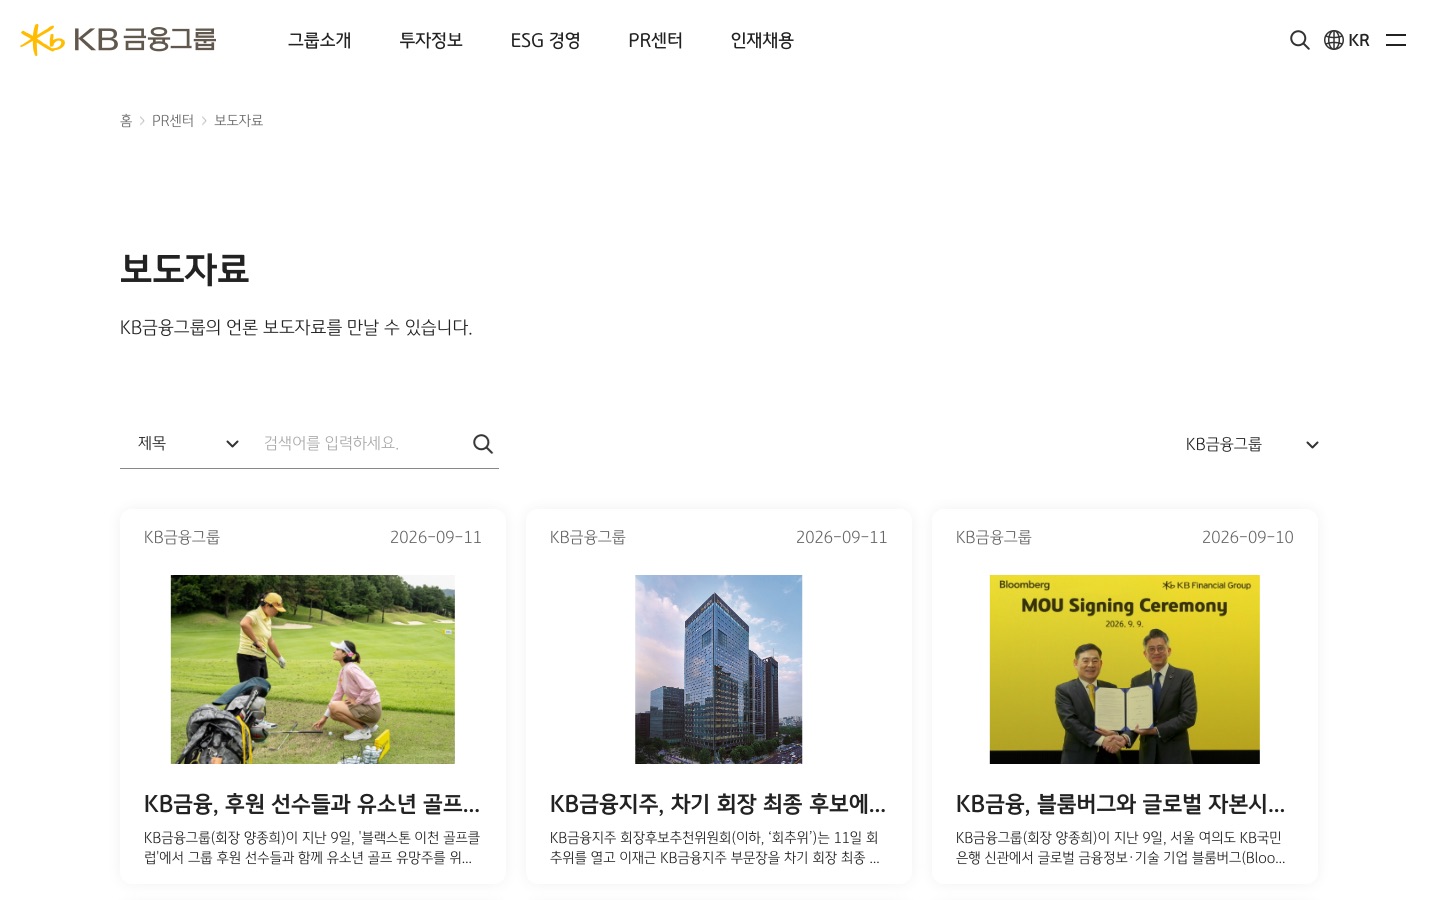Go to PR센터 breadcrumb

coord(173,120)
